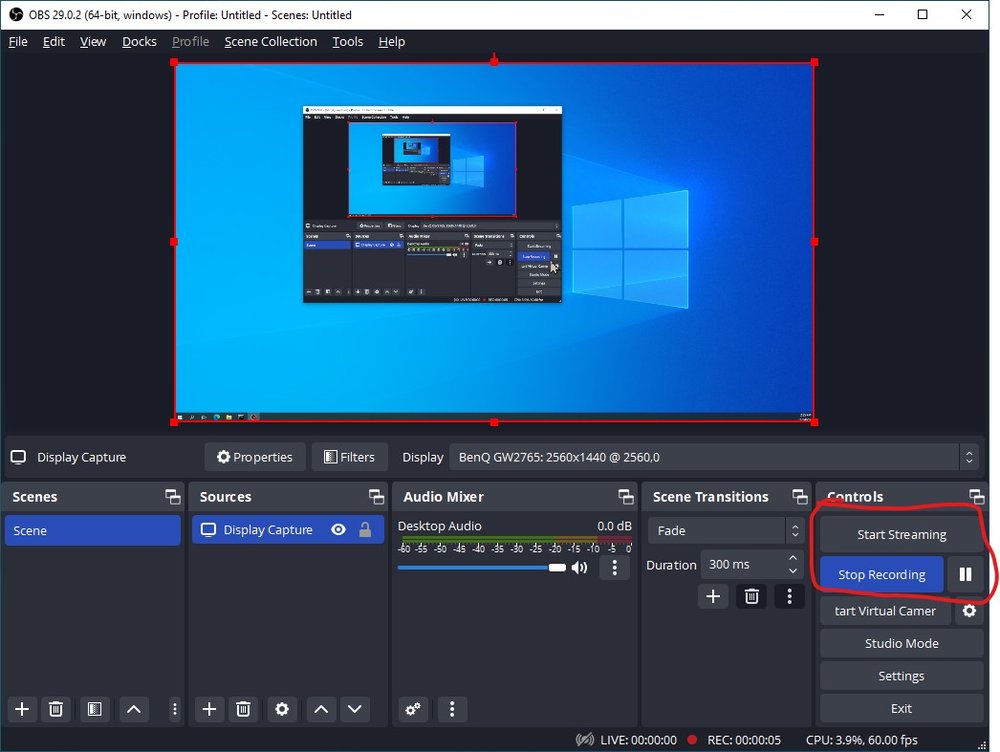
Task: Open the Scene Collection menu
Action: coord(270,41)
